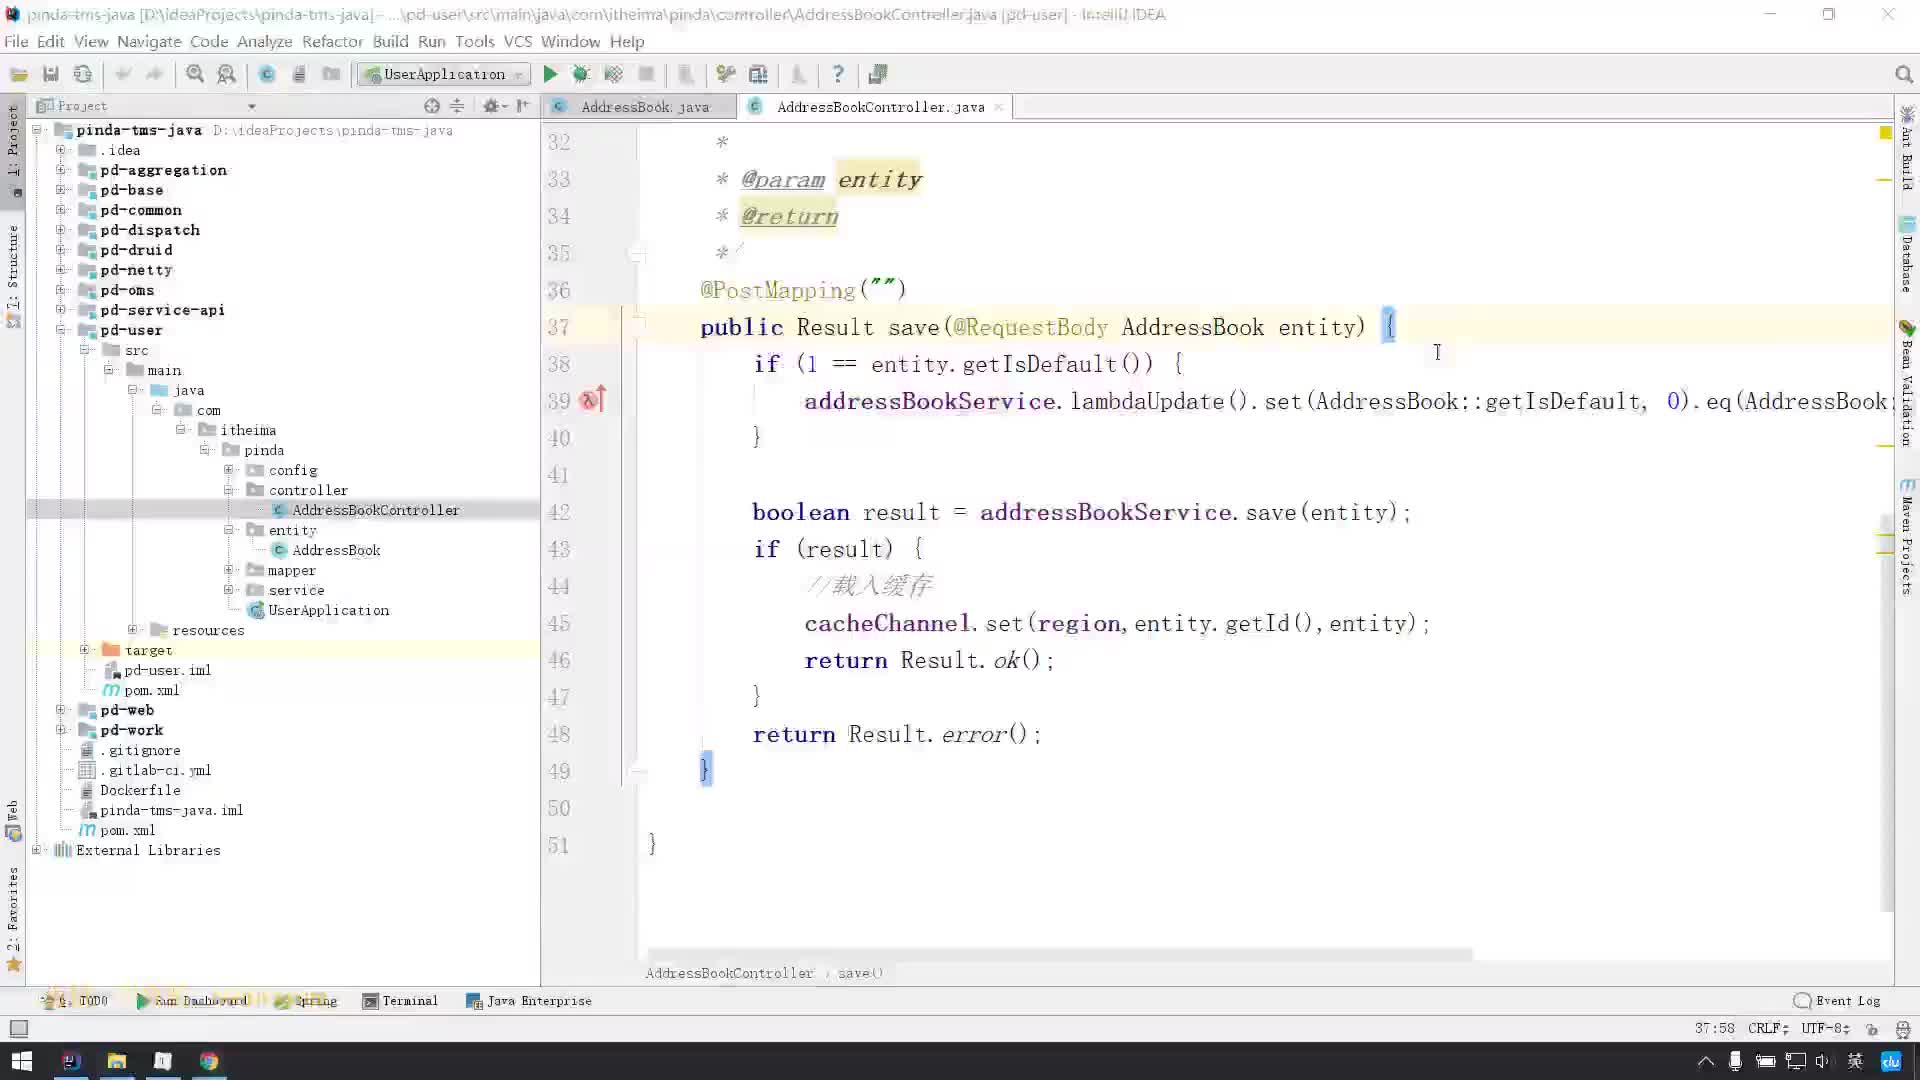Hide the Project panel with the pin icon
This screenshot has width=1920, height=1080.
[x=522, y=106]
